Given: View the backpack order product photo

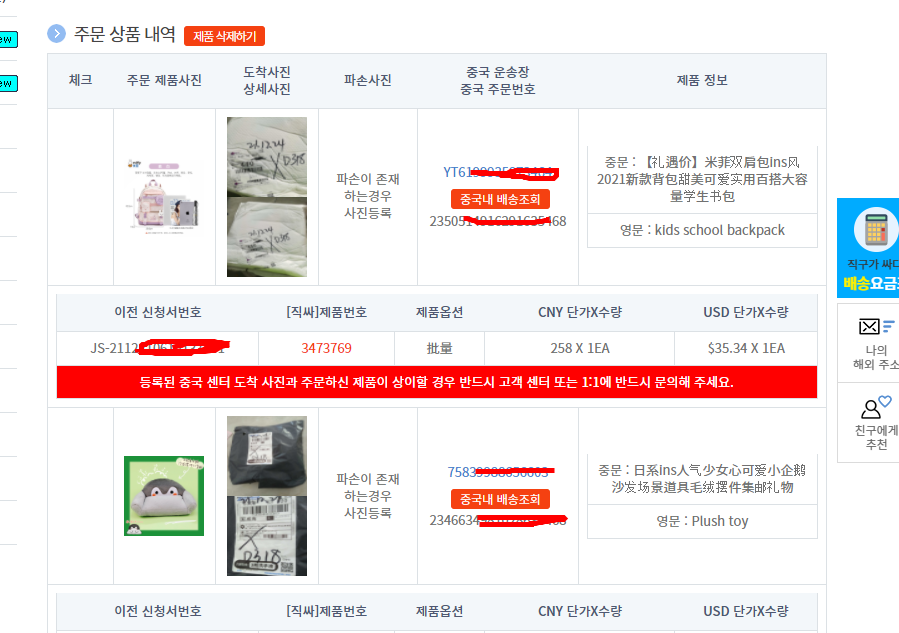Looking at the screenshot, I should tap(164, 196).
